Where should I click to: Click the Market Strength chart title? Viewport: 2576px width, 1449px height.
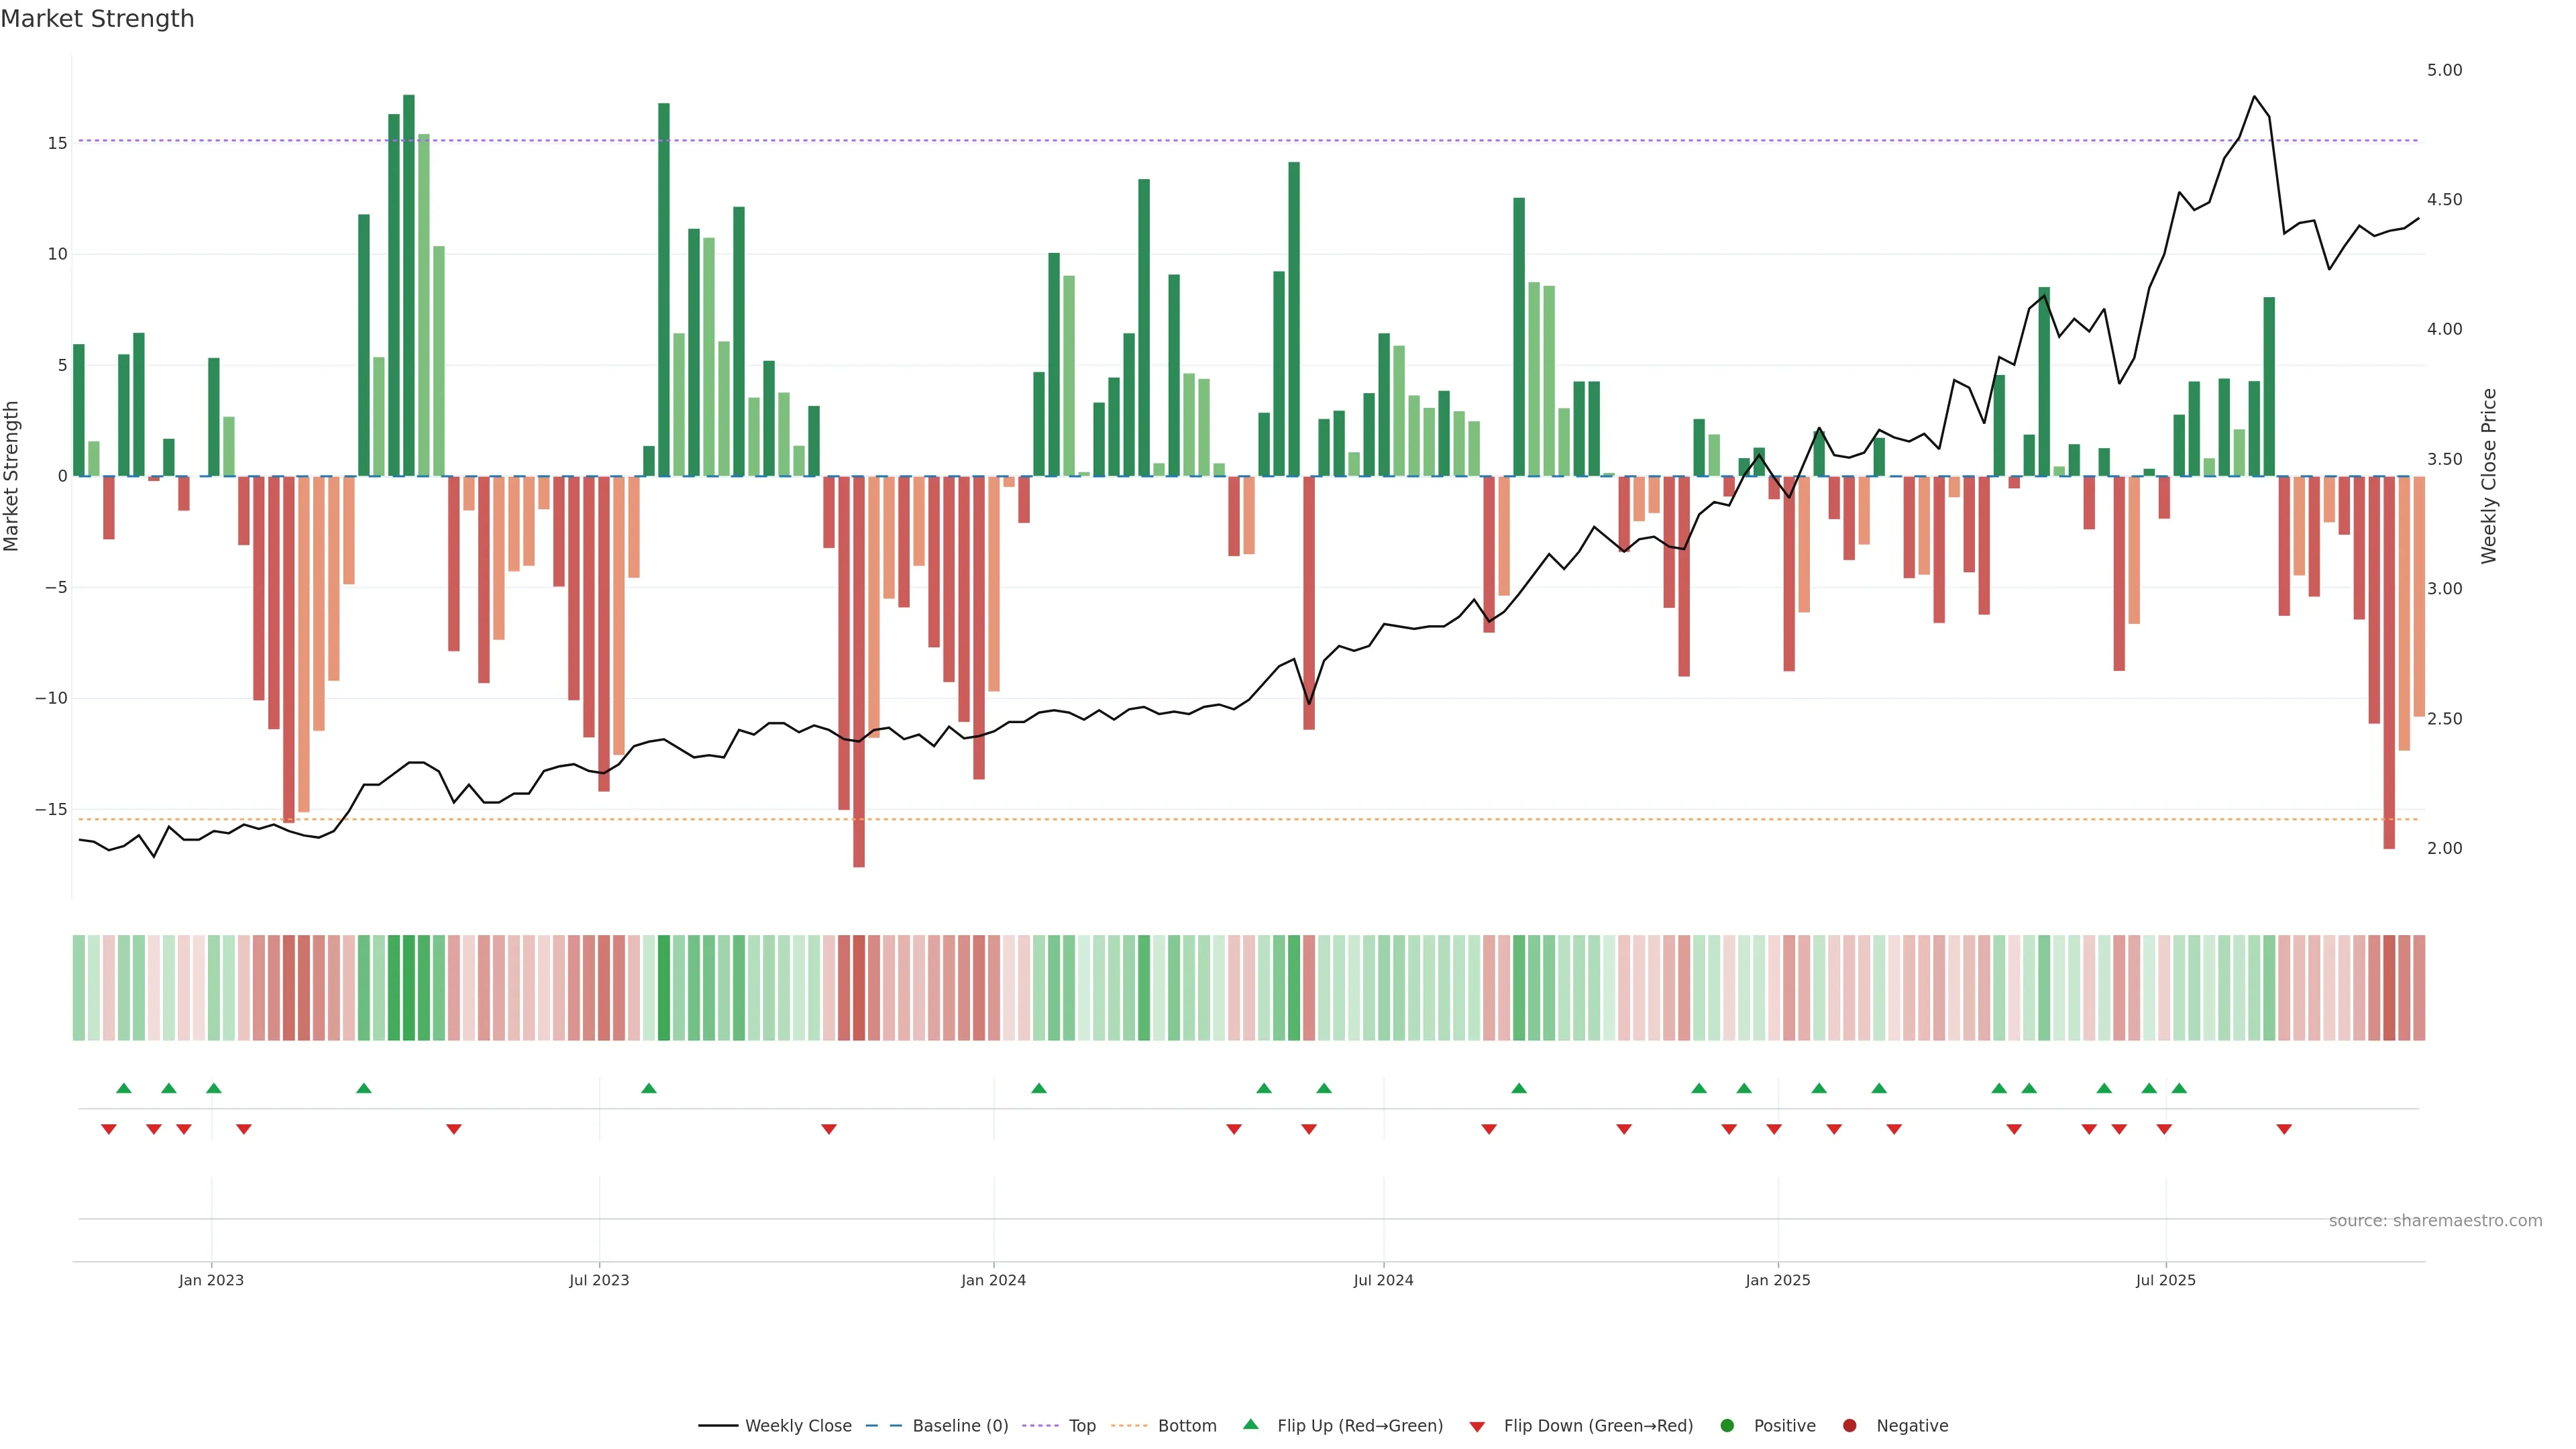tap(97, 19)
